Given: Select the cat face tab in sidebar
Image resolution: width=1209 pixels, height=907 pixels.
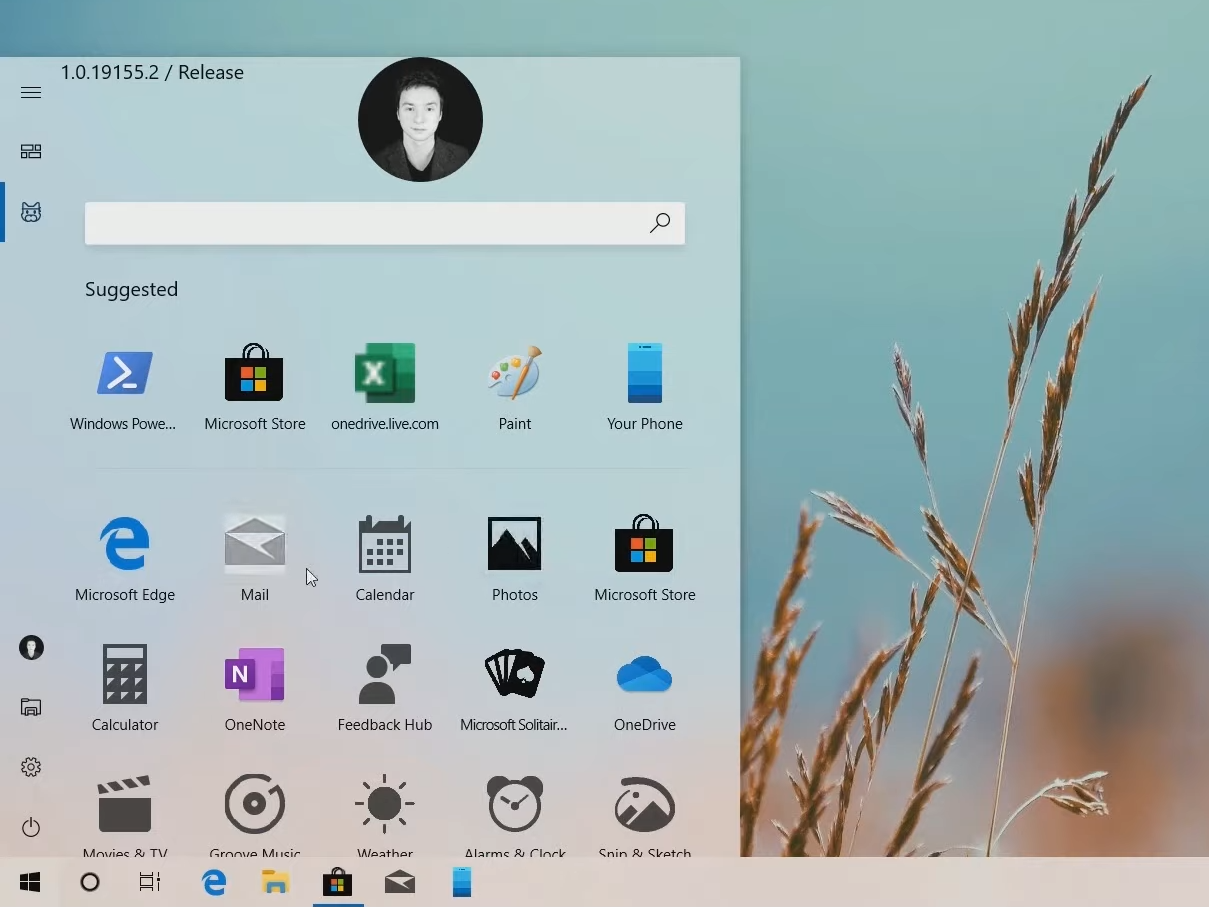Looking at the screenshot, I should pos(31,212).
